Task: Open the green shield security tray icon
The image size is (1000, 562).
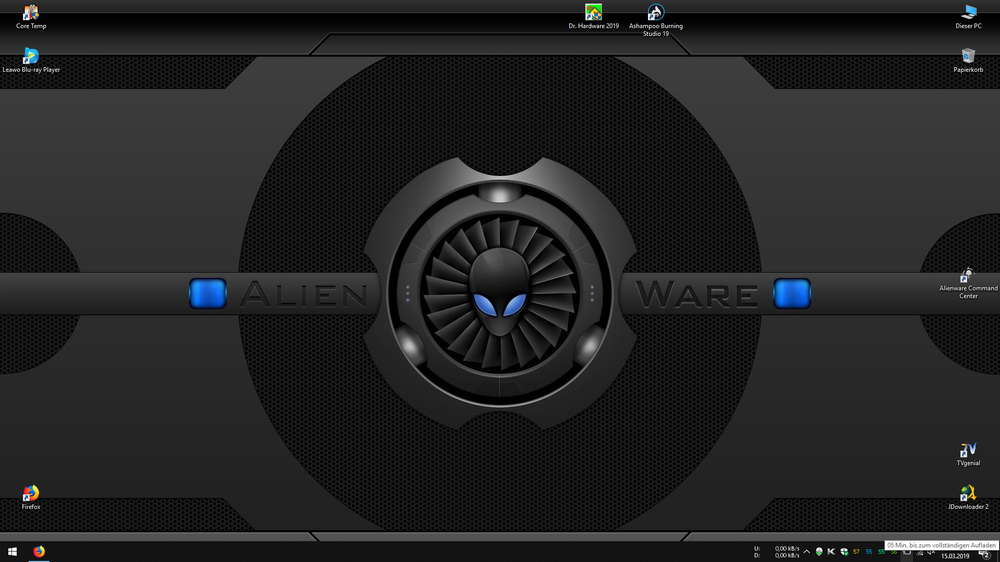Action: [844, 551]
